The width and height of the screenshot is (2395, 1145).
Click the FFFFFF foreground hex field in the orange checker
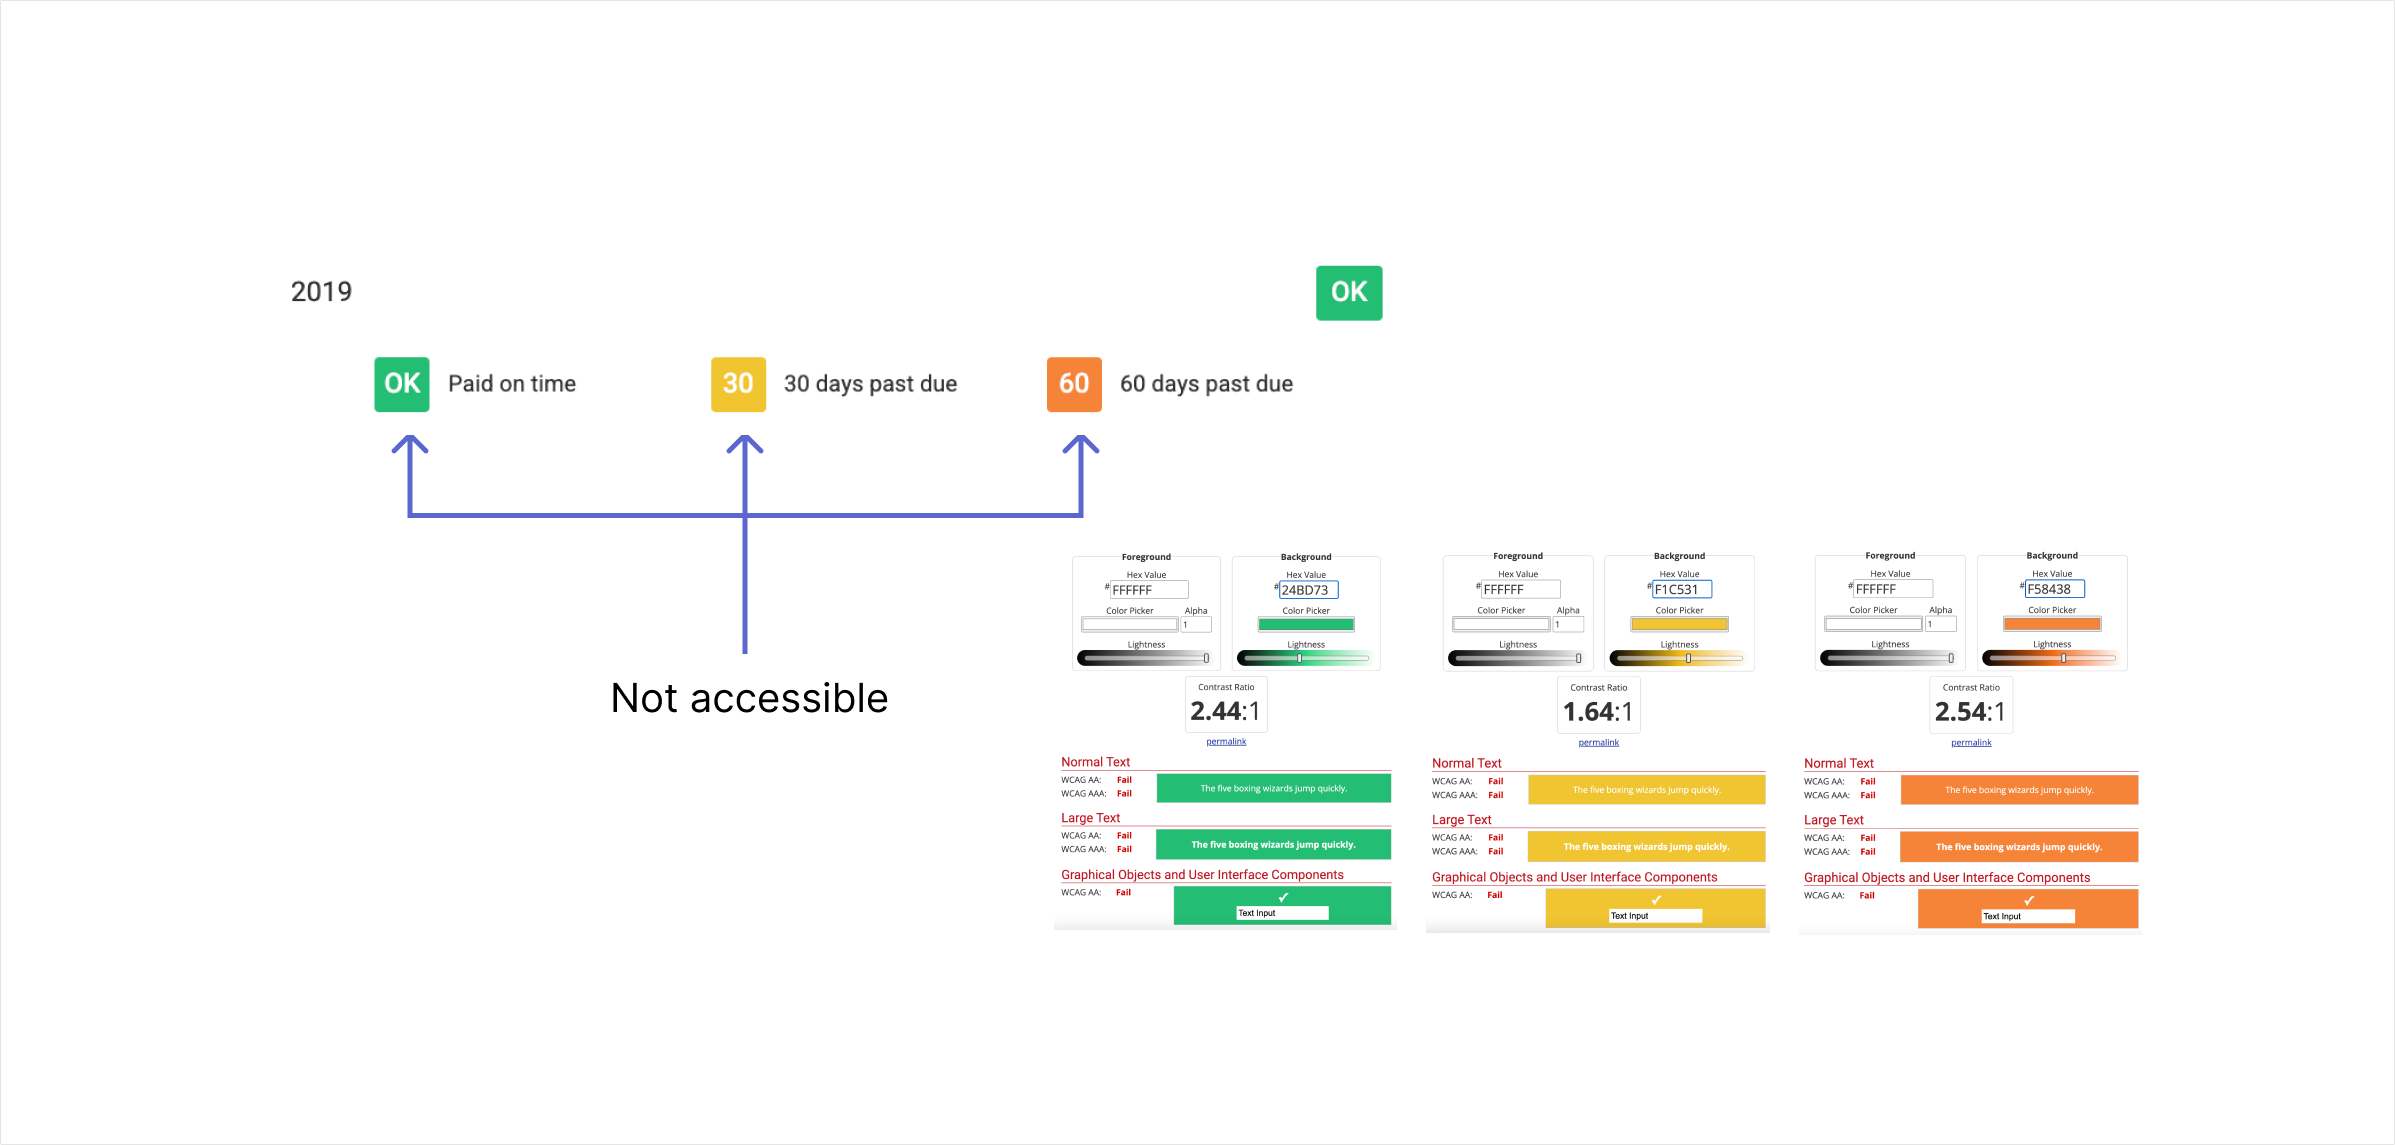(x=1893, y=589)
